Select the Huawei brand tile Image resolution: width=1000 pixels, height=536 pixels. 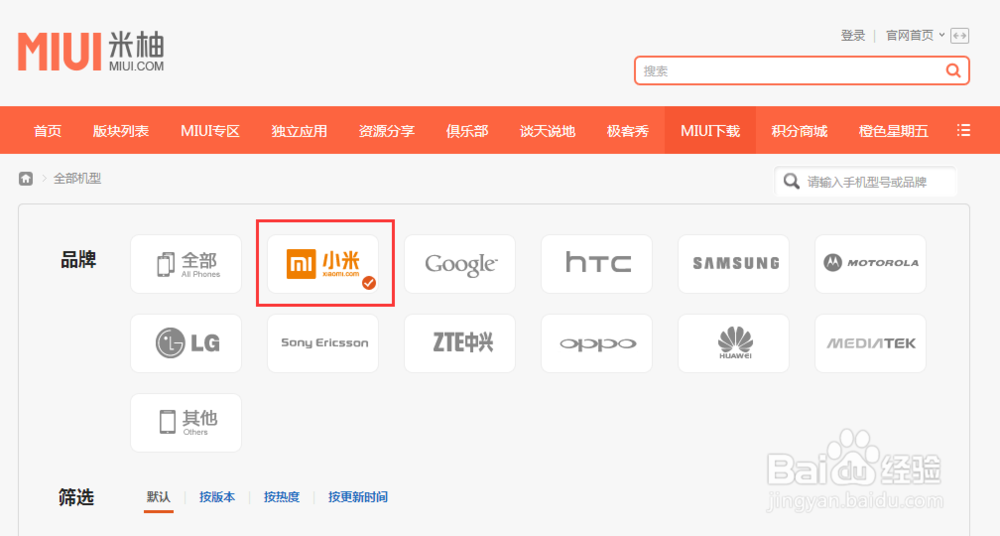(733, 343)
